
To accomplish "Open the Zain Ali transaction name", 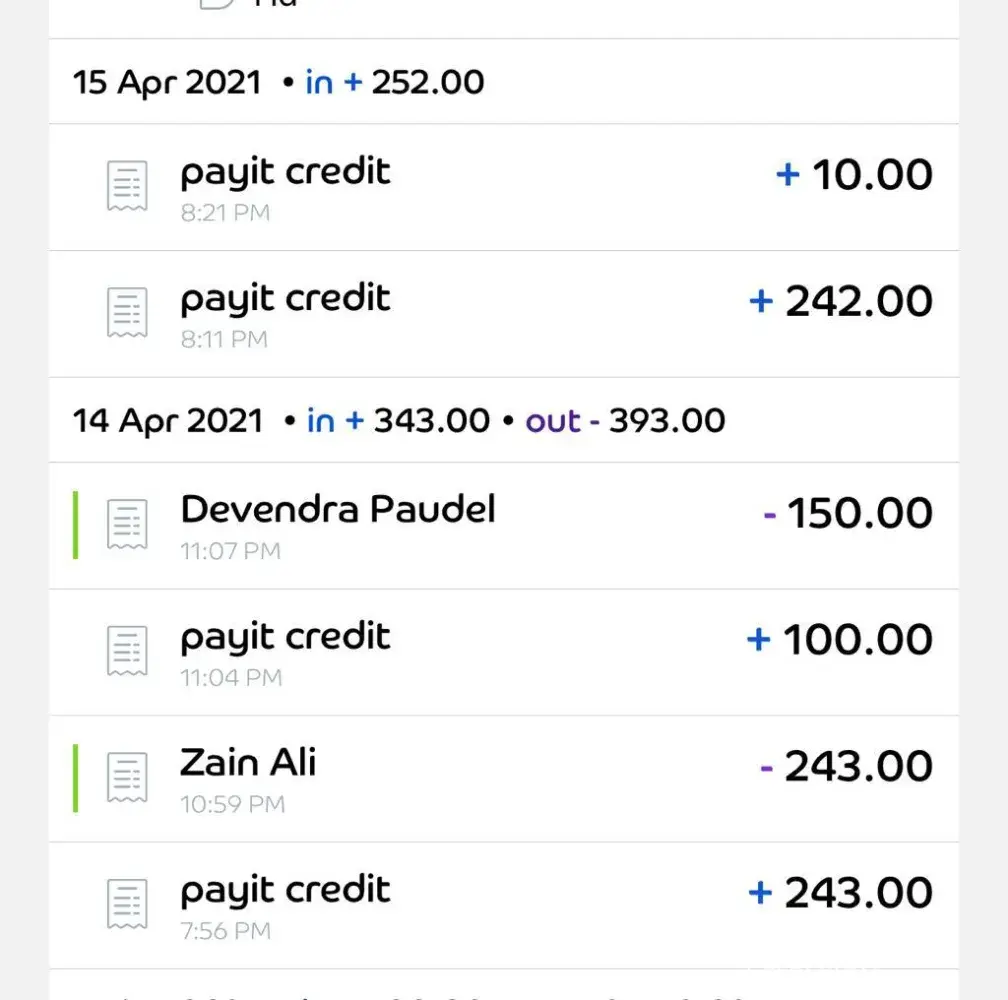I will (x=248, y=763).
